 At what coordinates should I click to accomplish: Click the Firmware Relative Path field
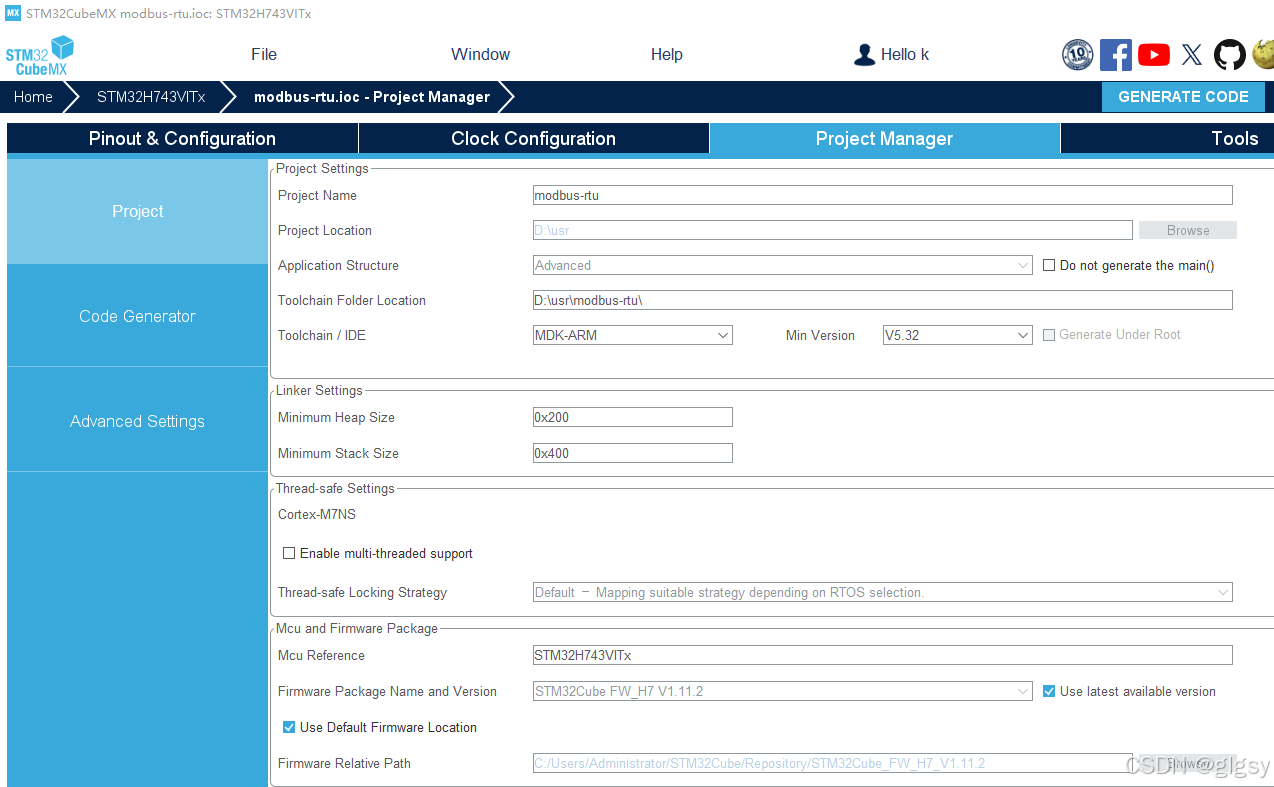832,763
